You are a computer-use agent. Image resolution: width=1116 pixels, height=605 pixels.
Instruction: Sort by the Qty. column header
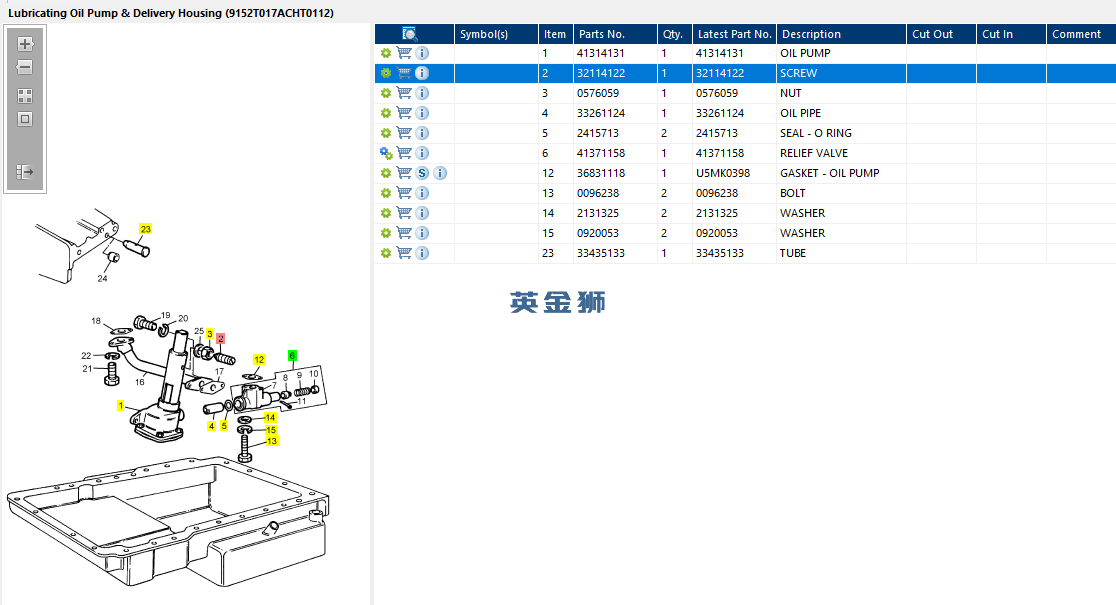tap(674, 33)
